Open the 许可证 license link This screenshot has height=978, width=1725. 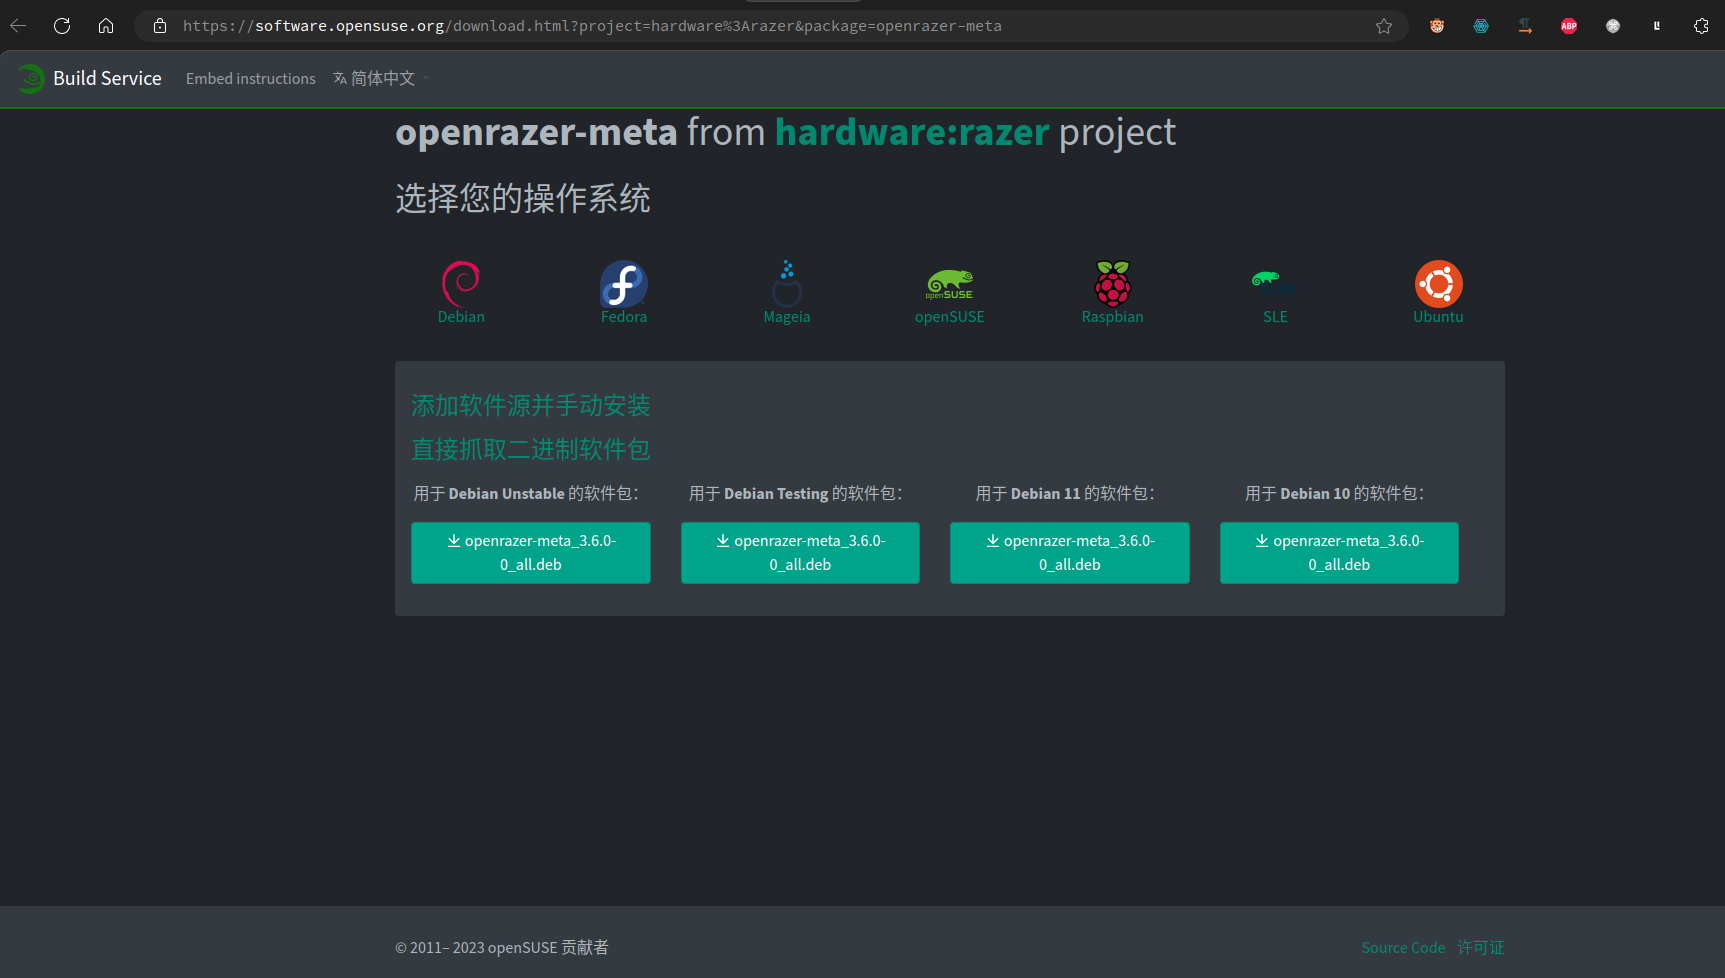pyautogui.click(x=1481, y=947)
